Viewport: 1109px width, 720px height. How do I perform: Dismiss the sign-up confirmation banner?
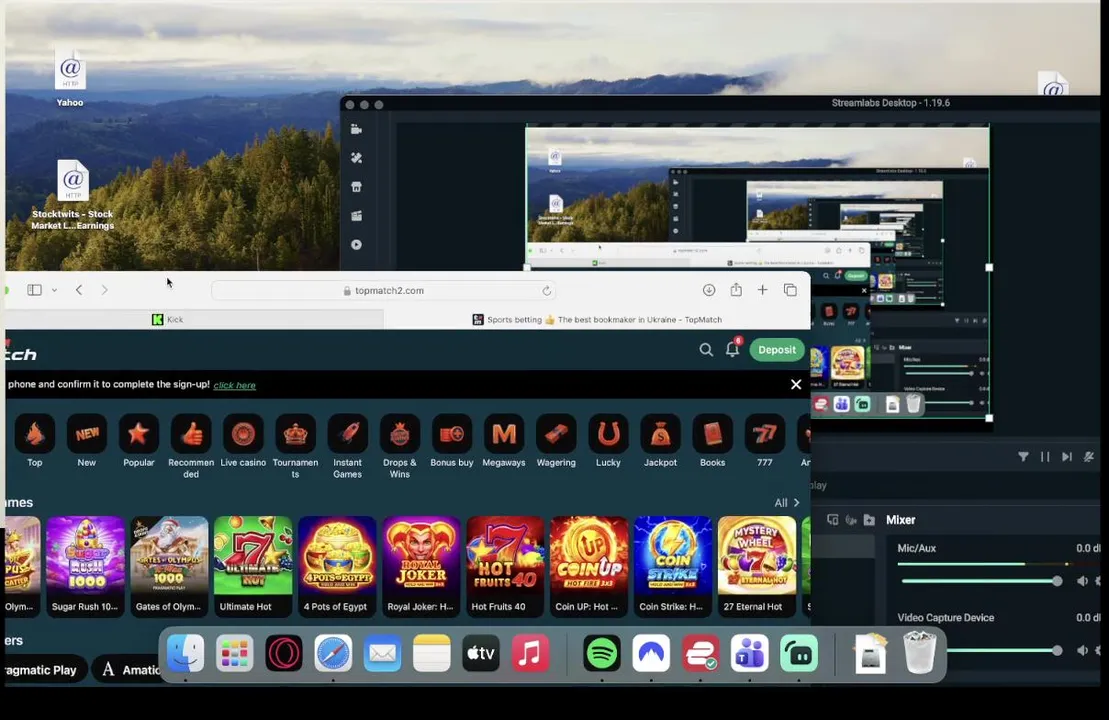click(x=796, y=384)
